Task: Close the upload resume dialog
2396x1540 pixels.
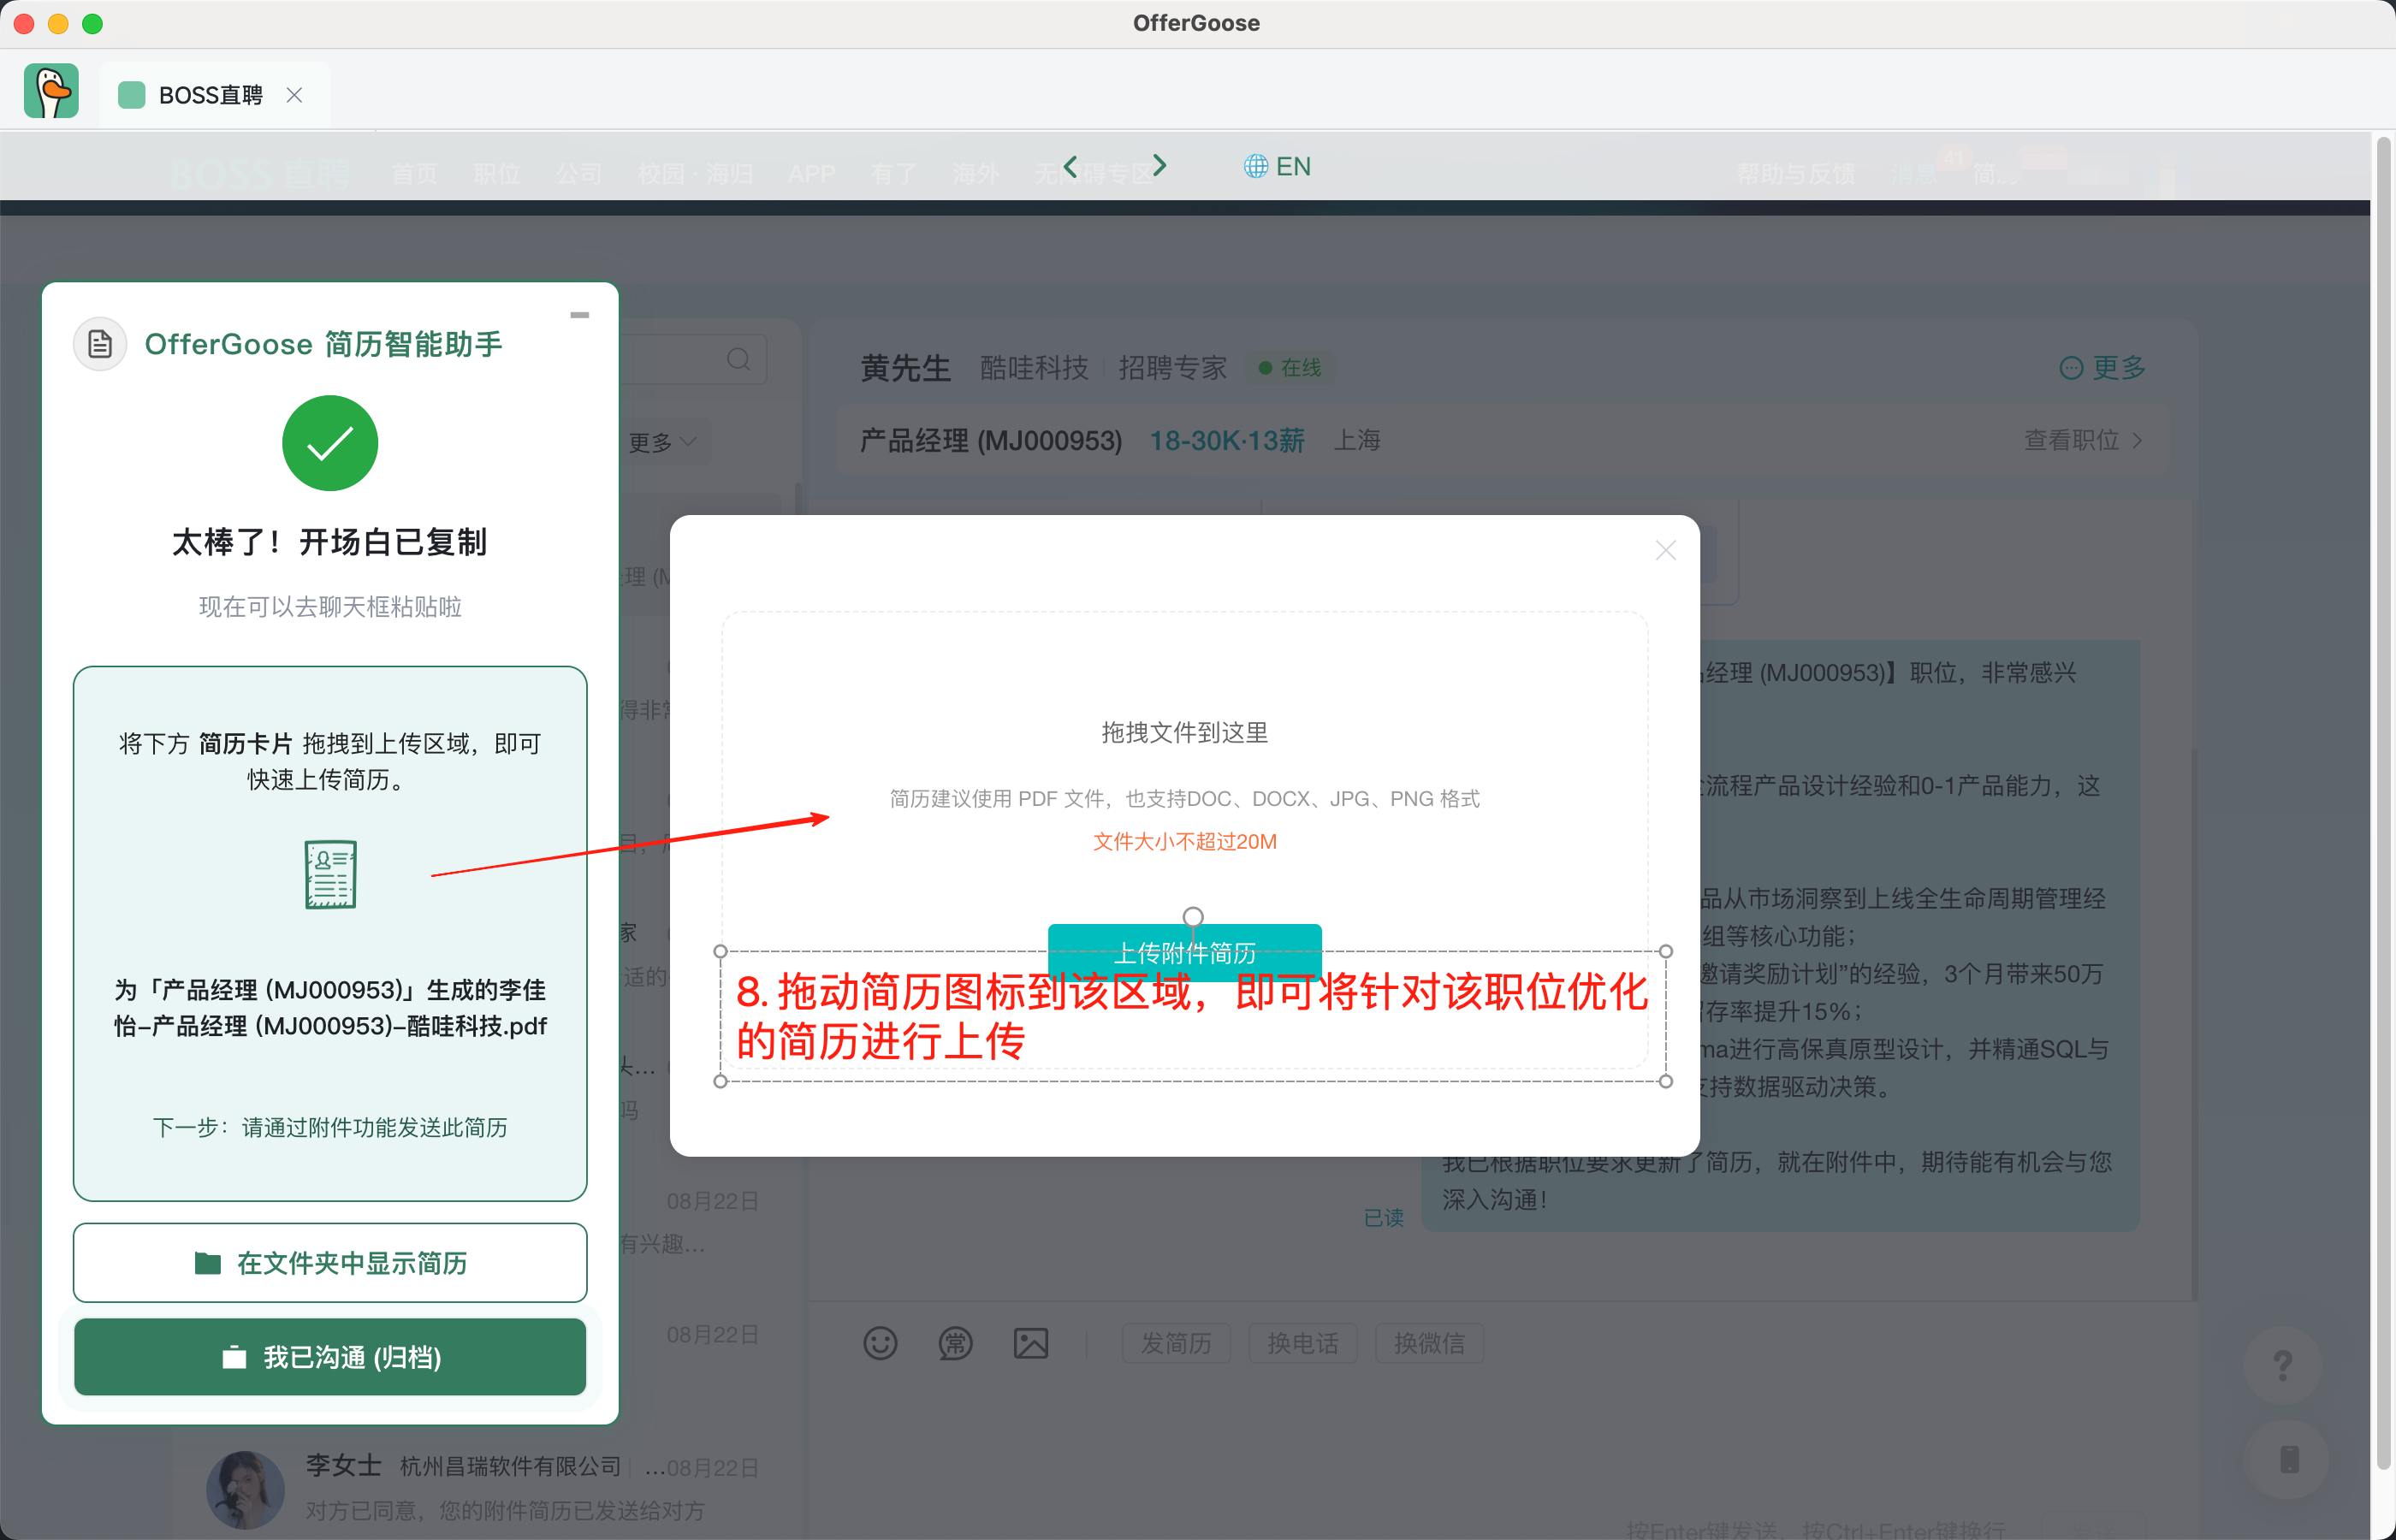Action: (1665, 550)
